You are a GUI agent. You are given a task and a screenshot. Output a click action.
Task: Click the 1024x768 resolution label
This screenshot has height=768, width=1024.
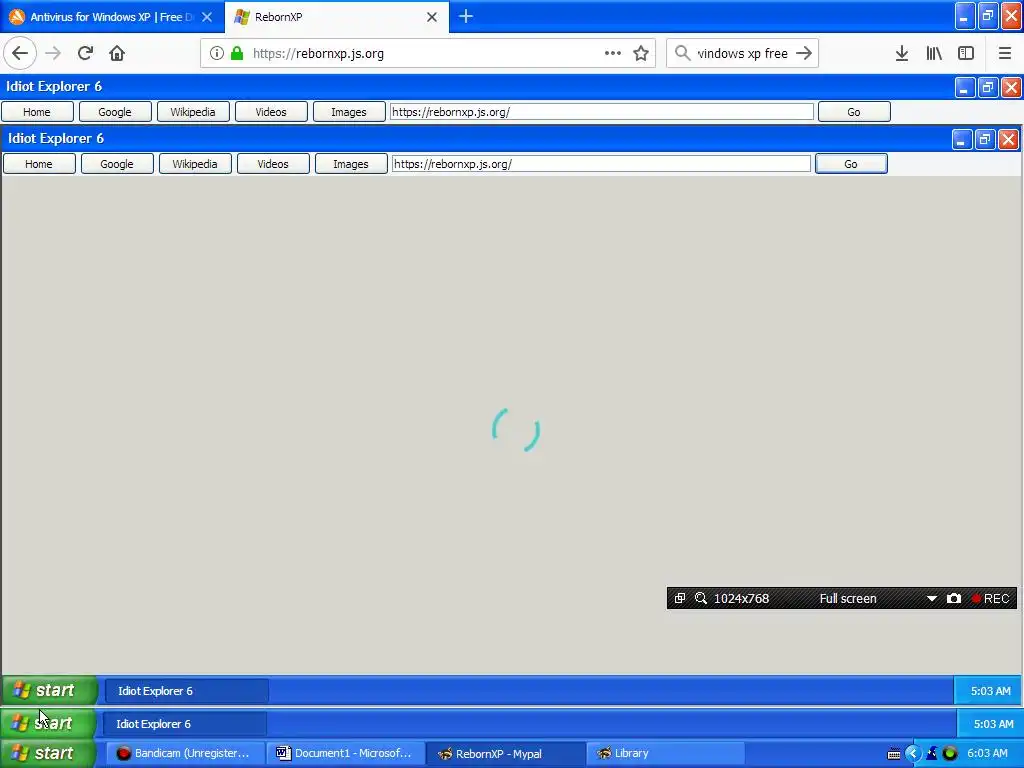tap(741, 598)
